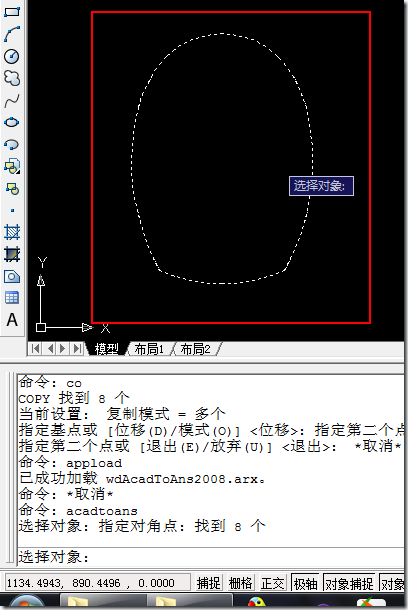408x610 pixels.
Task: Toggle 正交 ortho mode in status bar
Action: 273,583
